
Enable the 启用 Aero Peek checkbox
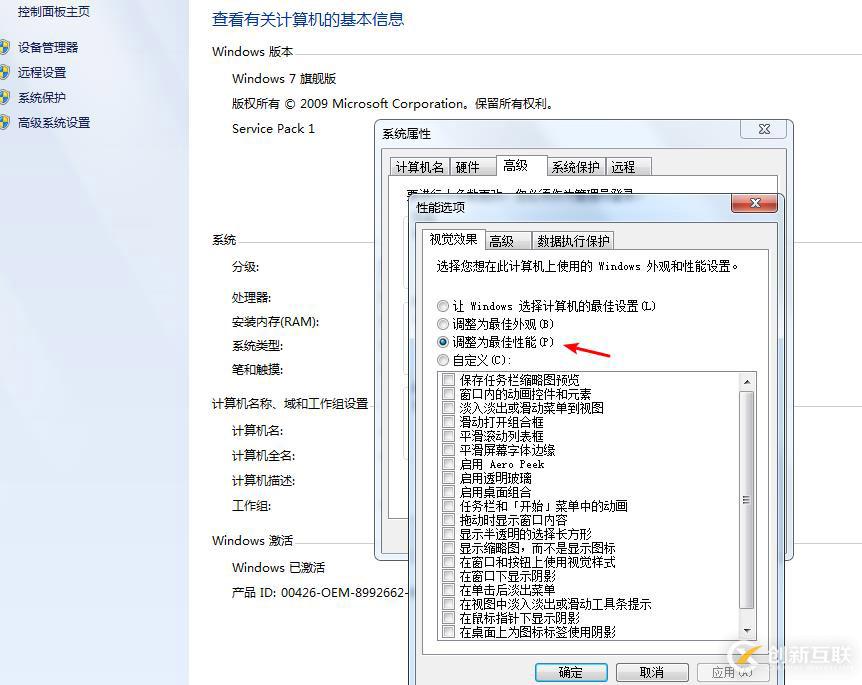pos(446,463)
